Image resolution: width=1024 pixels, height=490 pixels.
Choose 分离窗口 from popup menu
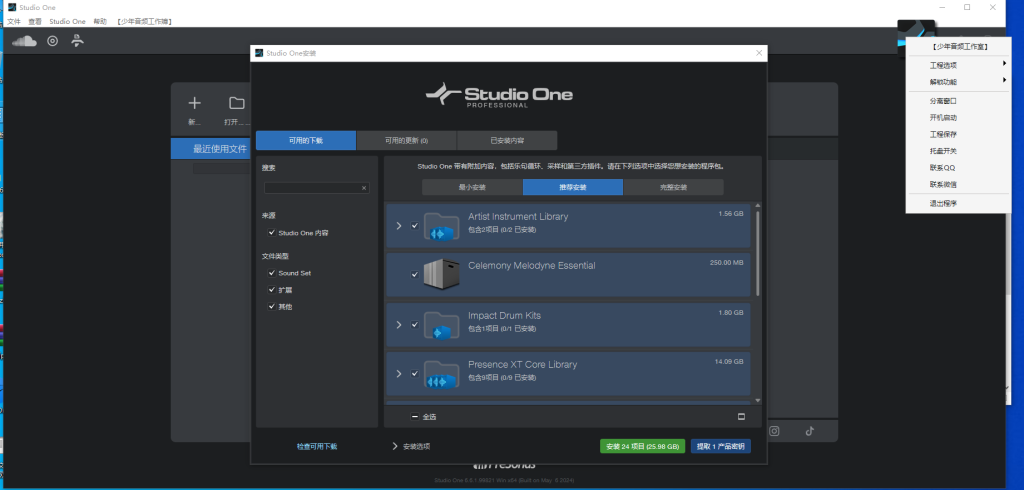(958, 101)
